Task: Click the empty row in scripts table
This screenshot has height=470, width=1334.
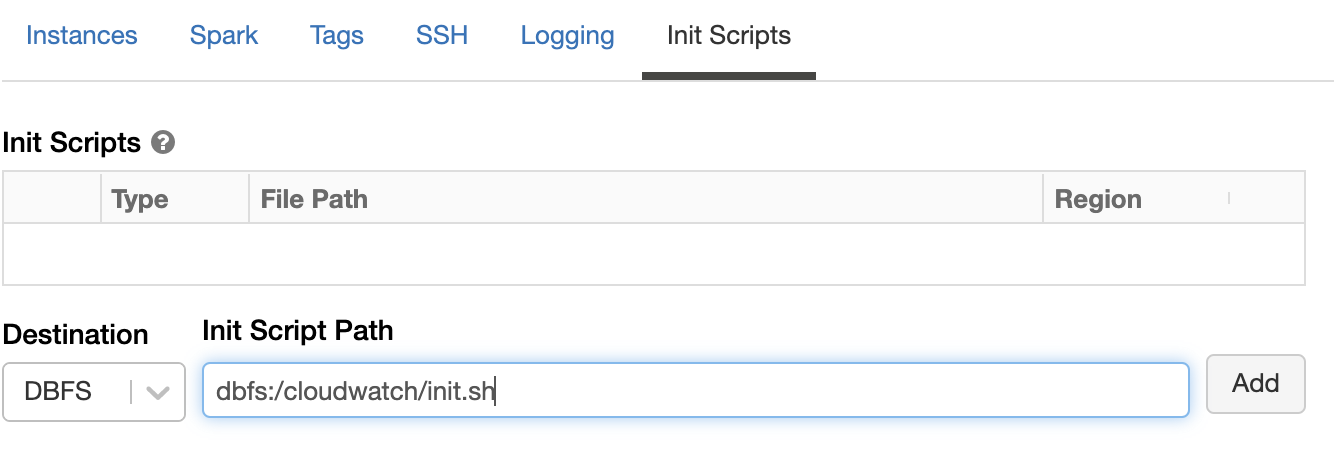Action: click(654, 254)
